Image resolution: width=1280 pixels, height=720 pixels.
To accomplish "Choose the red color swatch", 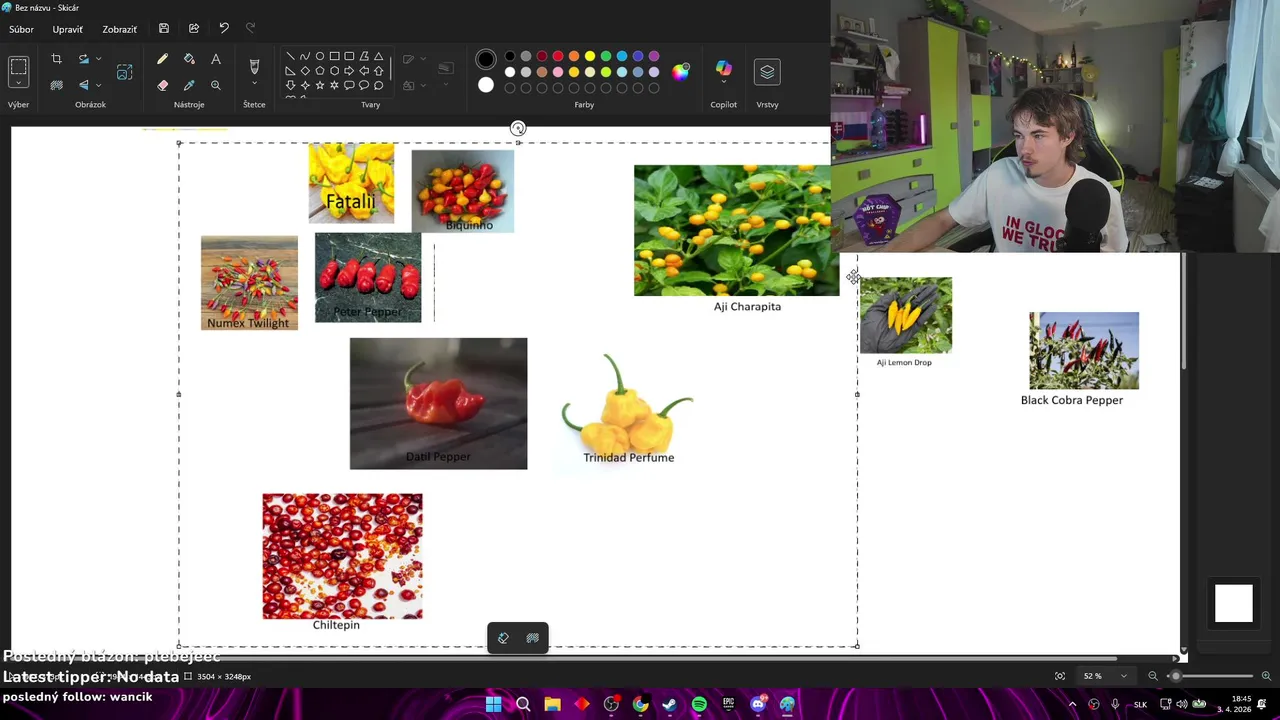I will tap(558, 56).
